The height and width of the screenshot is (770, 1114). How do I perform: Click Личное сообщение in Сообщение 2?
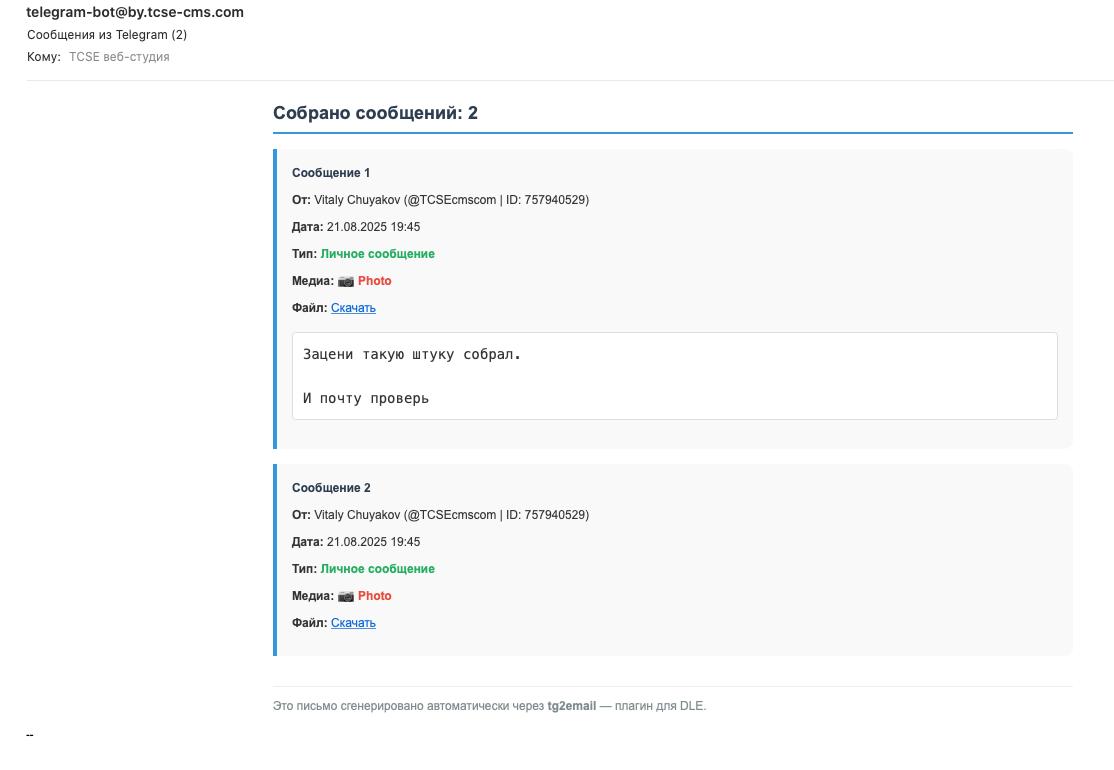377,569
